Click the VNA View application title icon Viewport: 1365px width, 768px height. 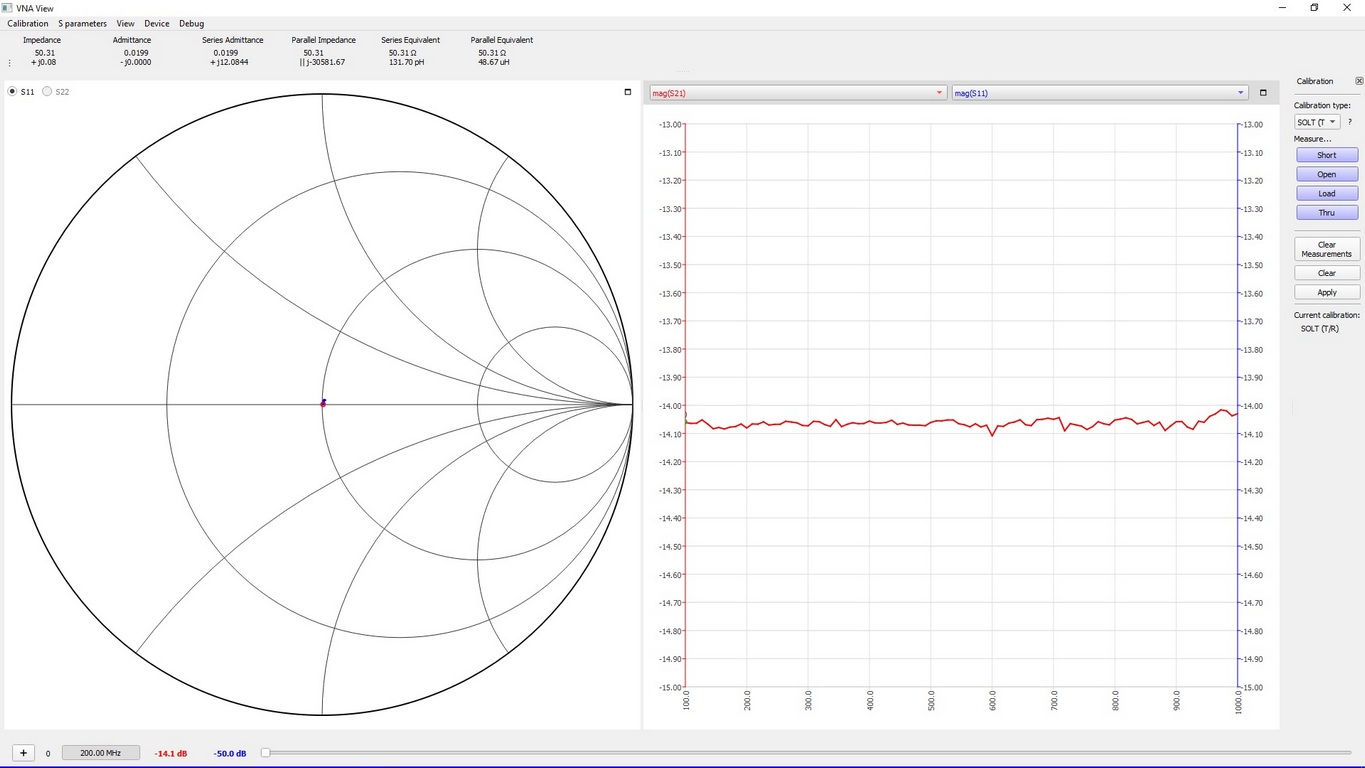pos(8,8)
